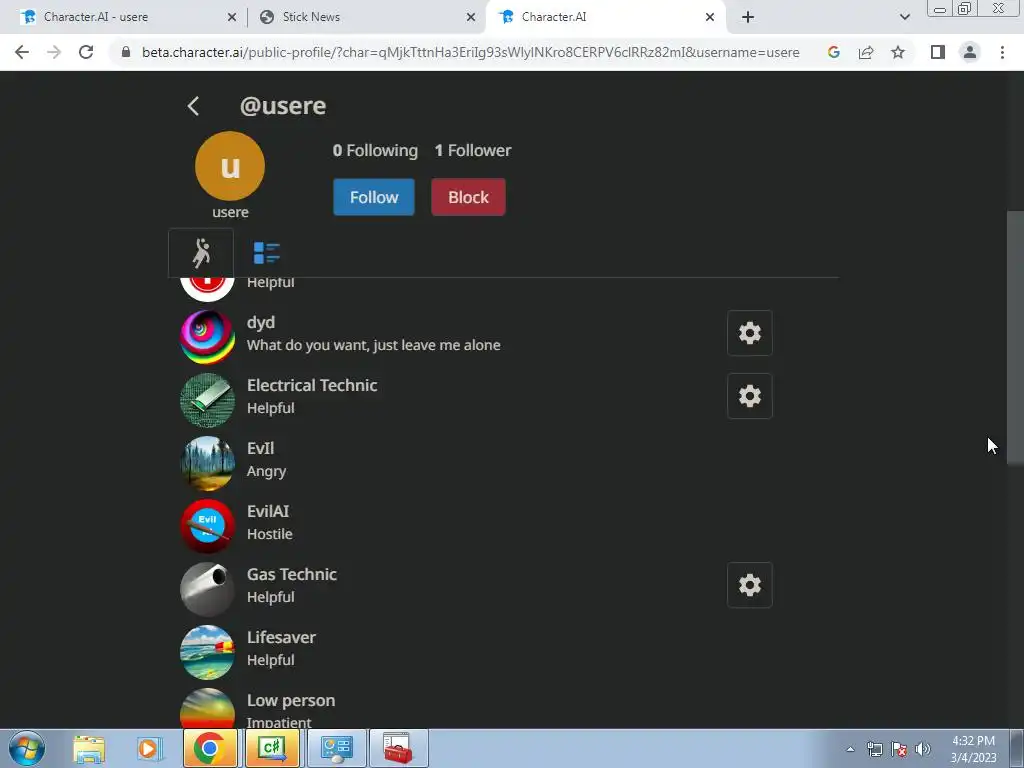1024x768 pixels.
Task: Click the page vertical scrollbar thumb
Action: coord(1015,337)
